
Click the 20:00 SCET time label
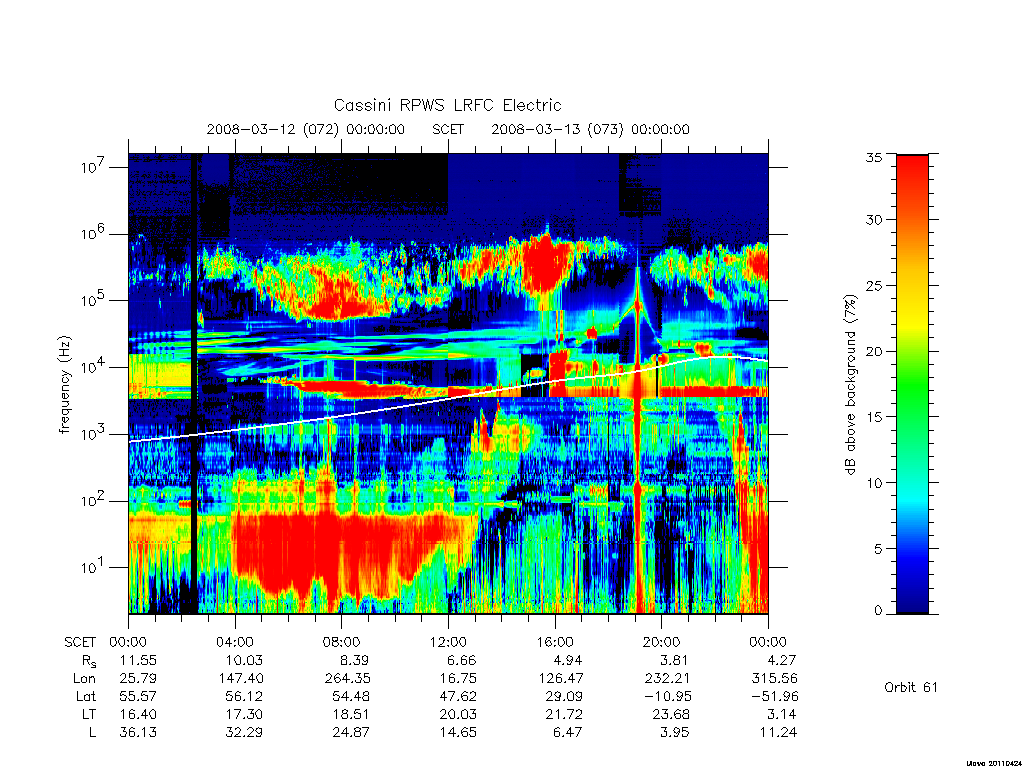coord(662,642)
